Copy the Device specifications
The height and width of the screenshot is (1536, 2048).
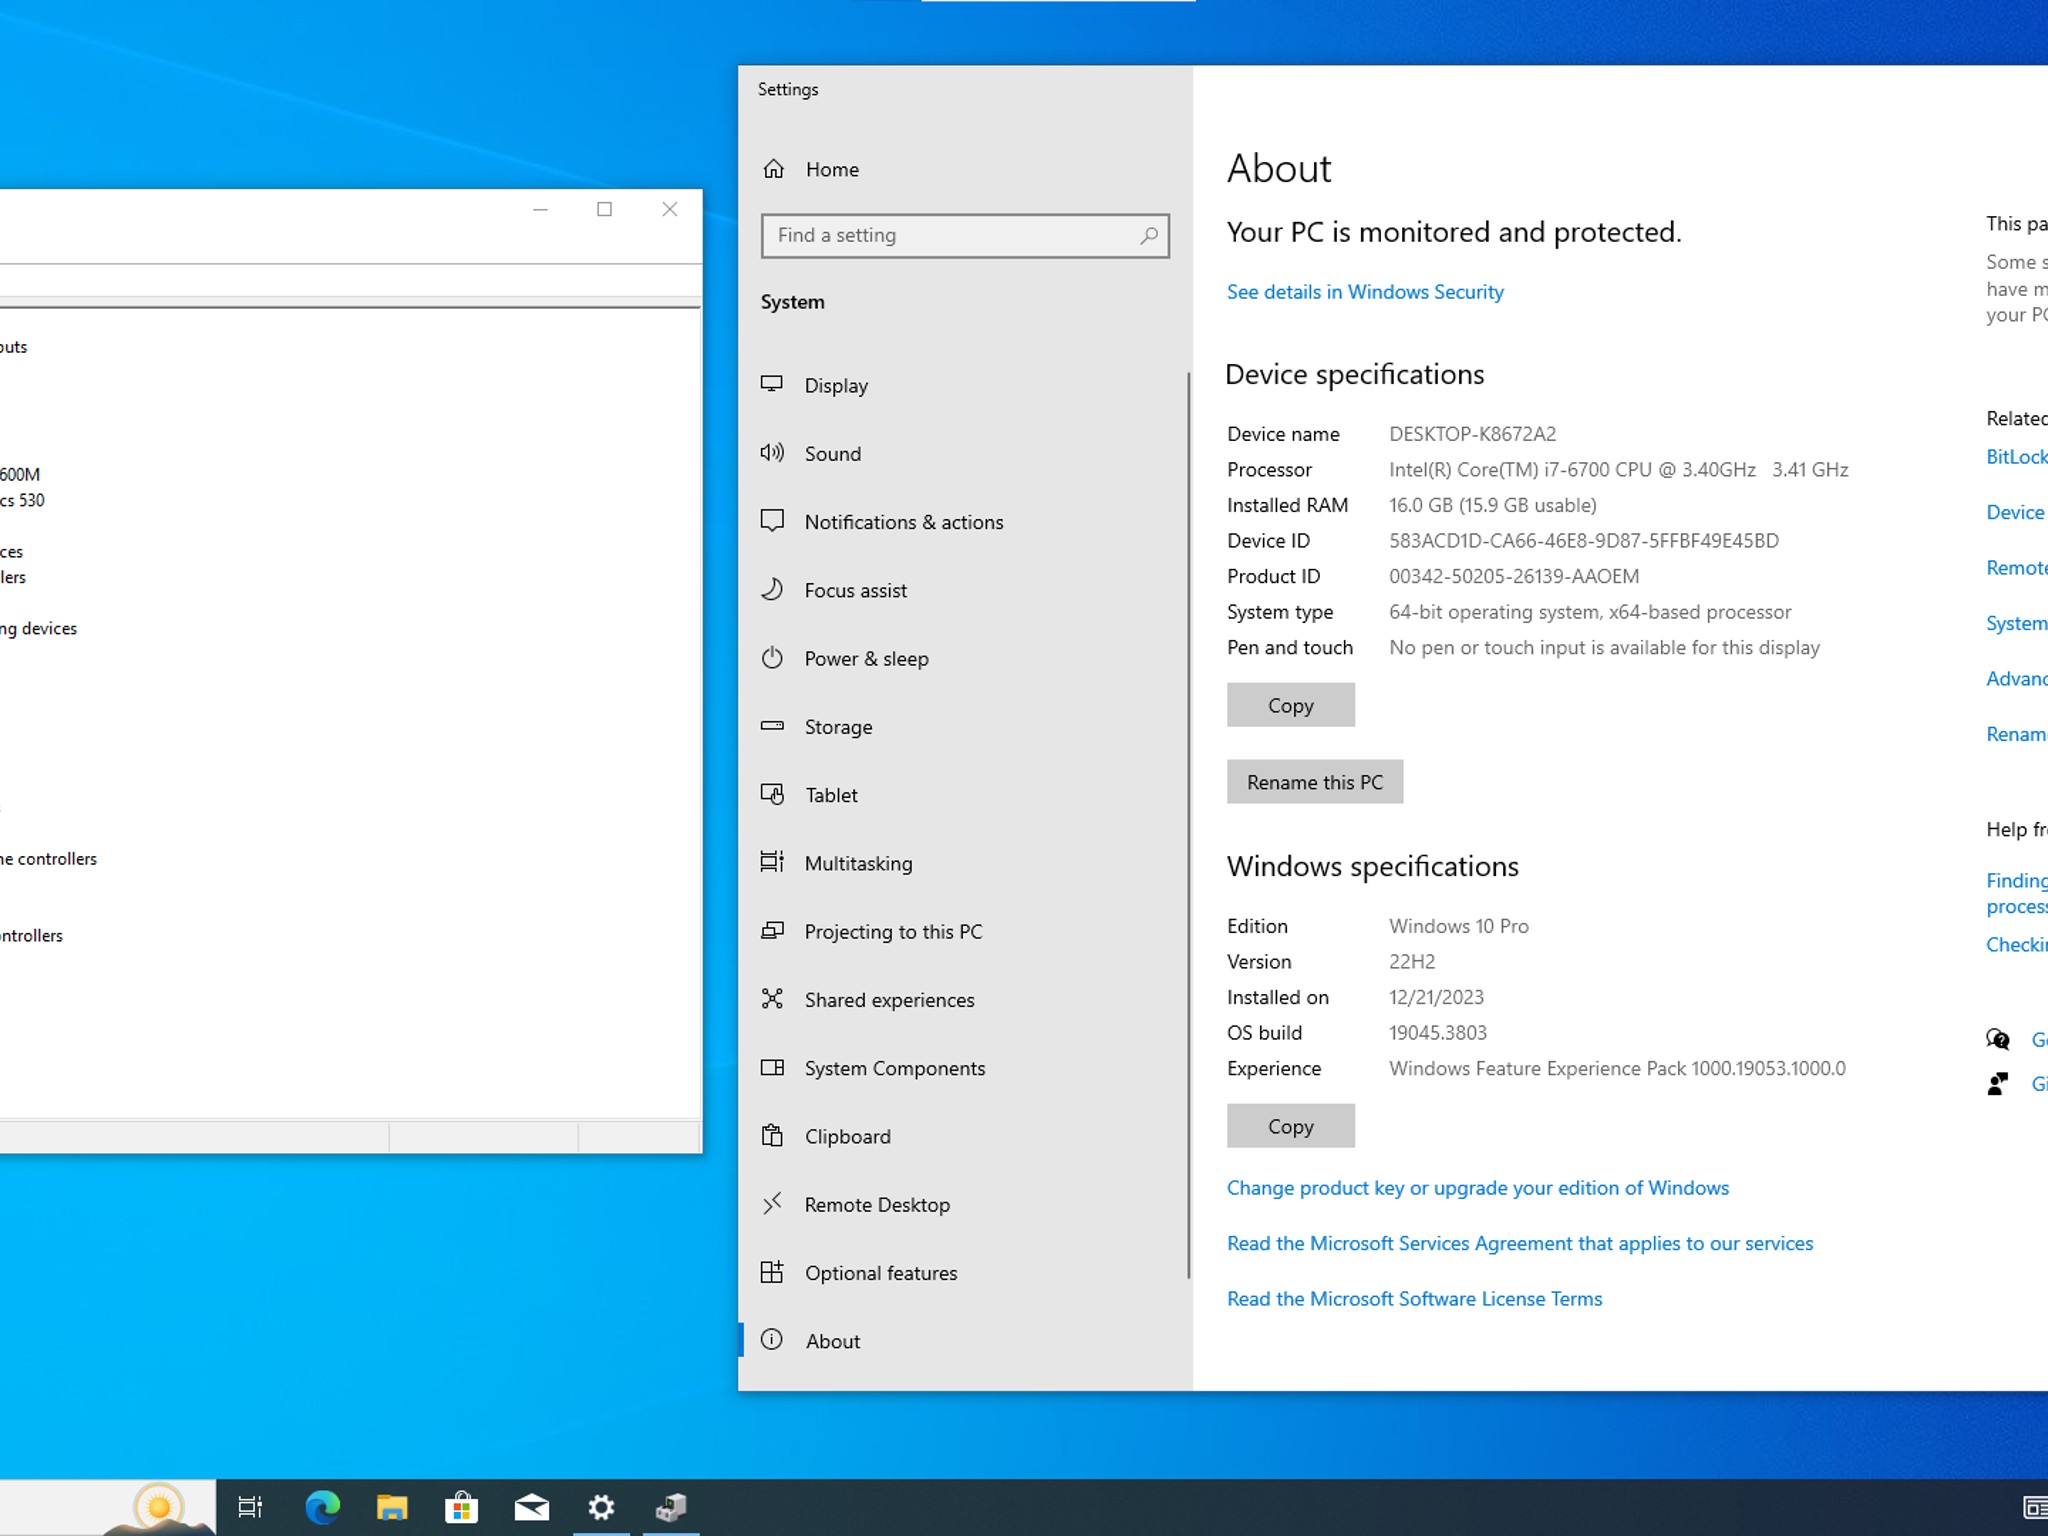(x=1290, y=705)
